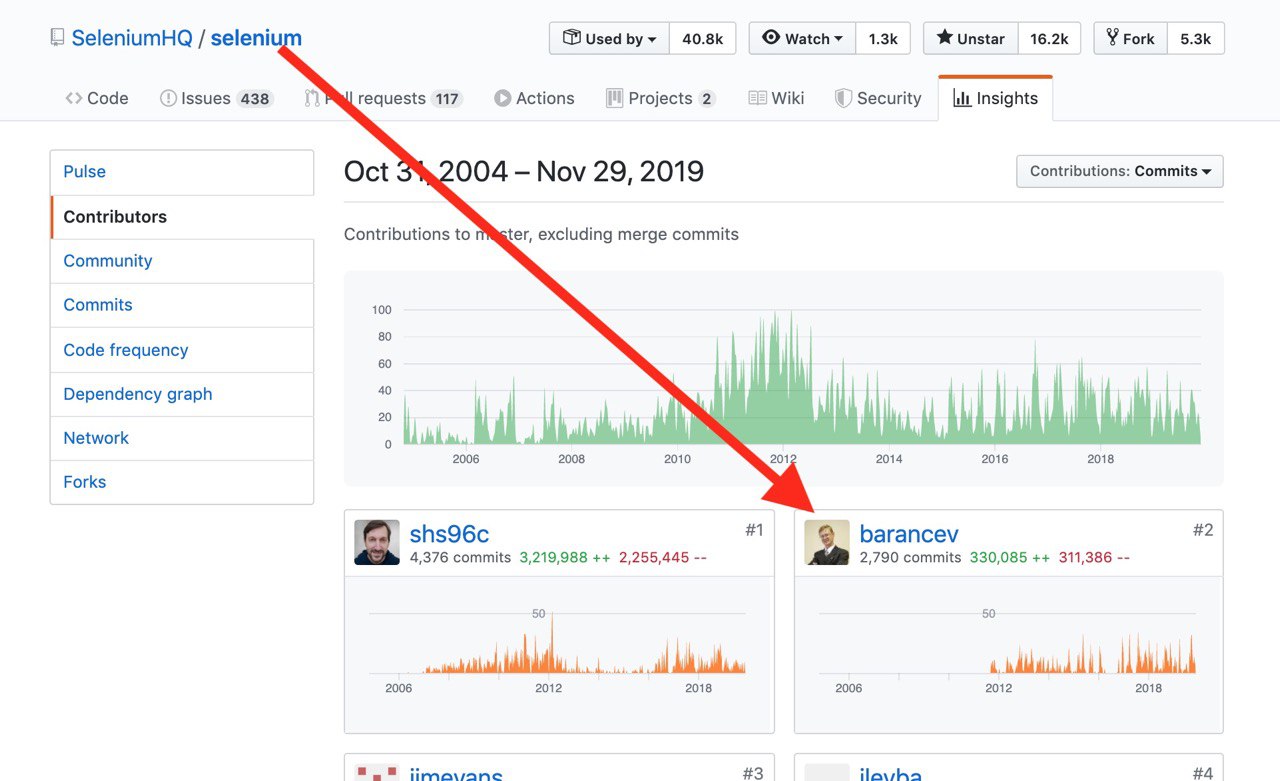Viewport: 1280px width, 781px height.
Task: Click jimevans's avatar
Action: pyautogui.click(x=377, y=772)
